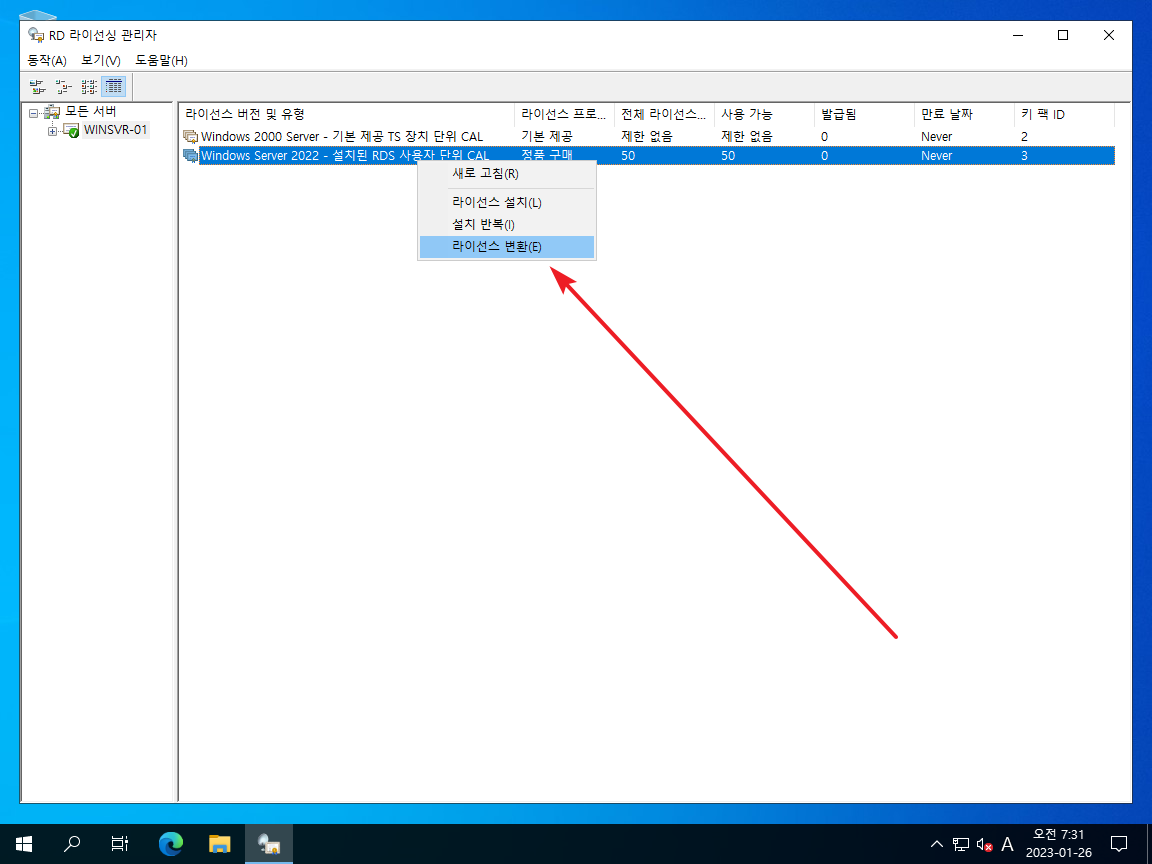Click the available count 50 in Server 2022 row
Viewport: 1152px width, 864px height.
(x=728, y=156)
